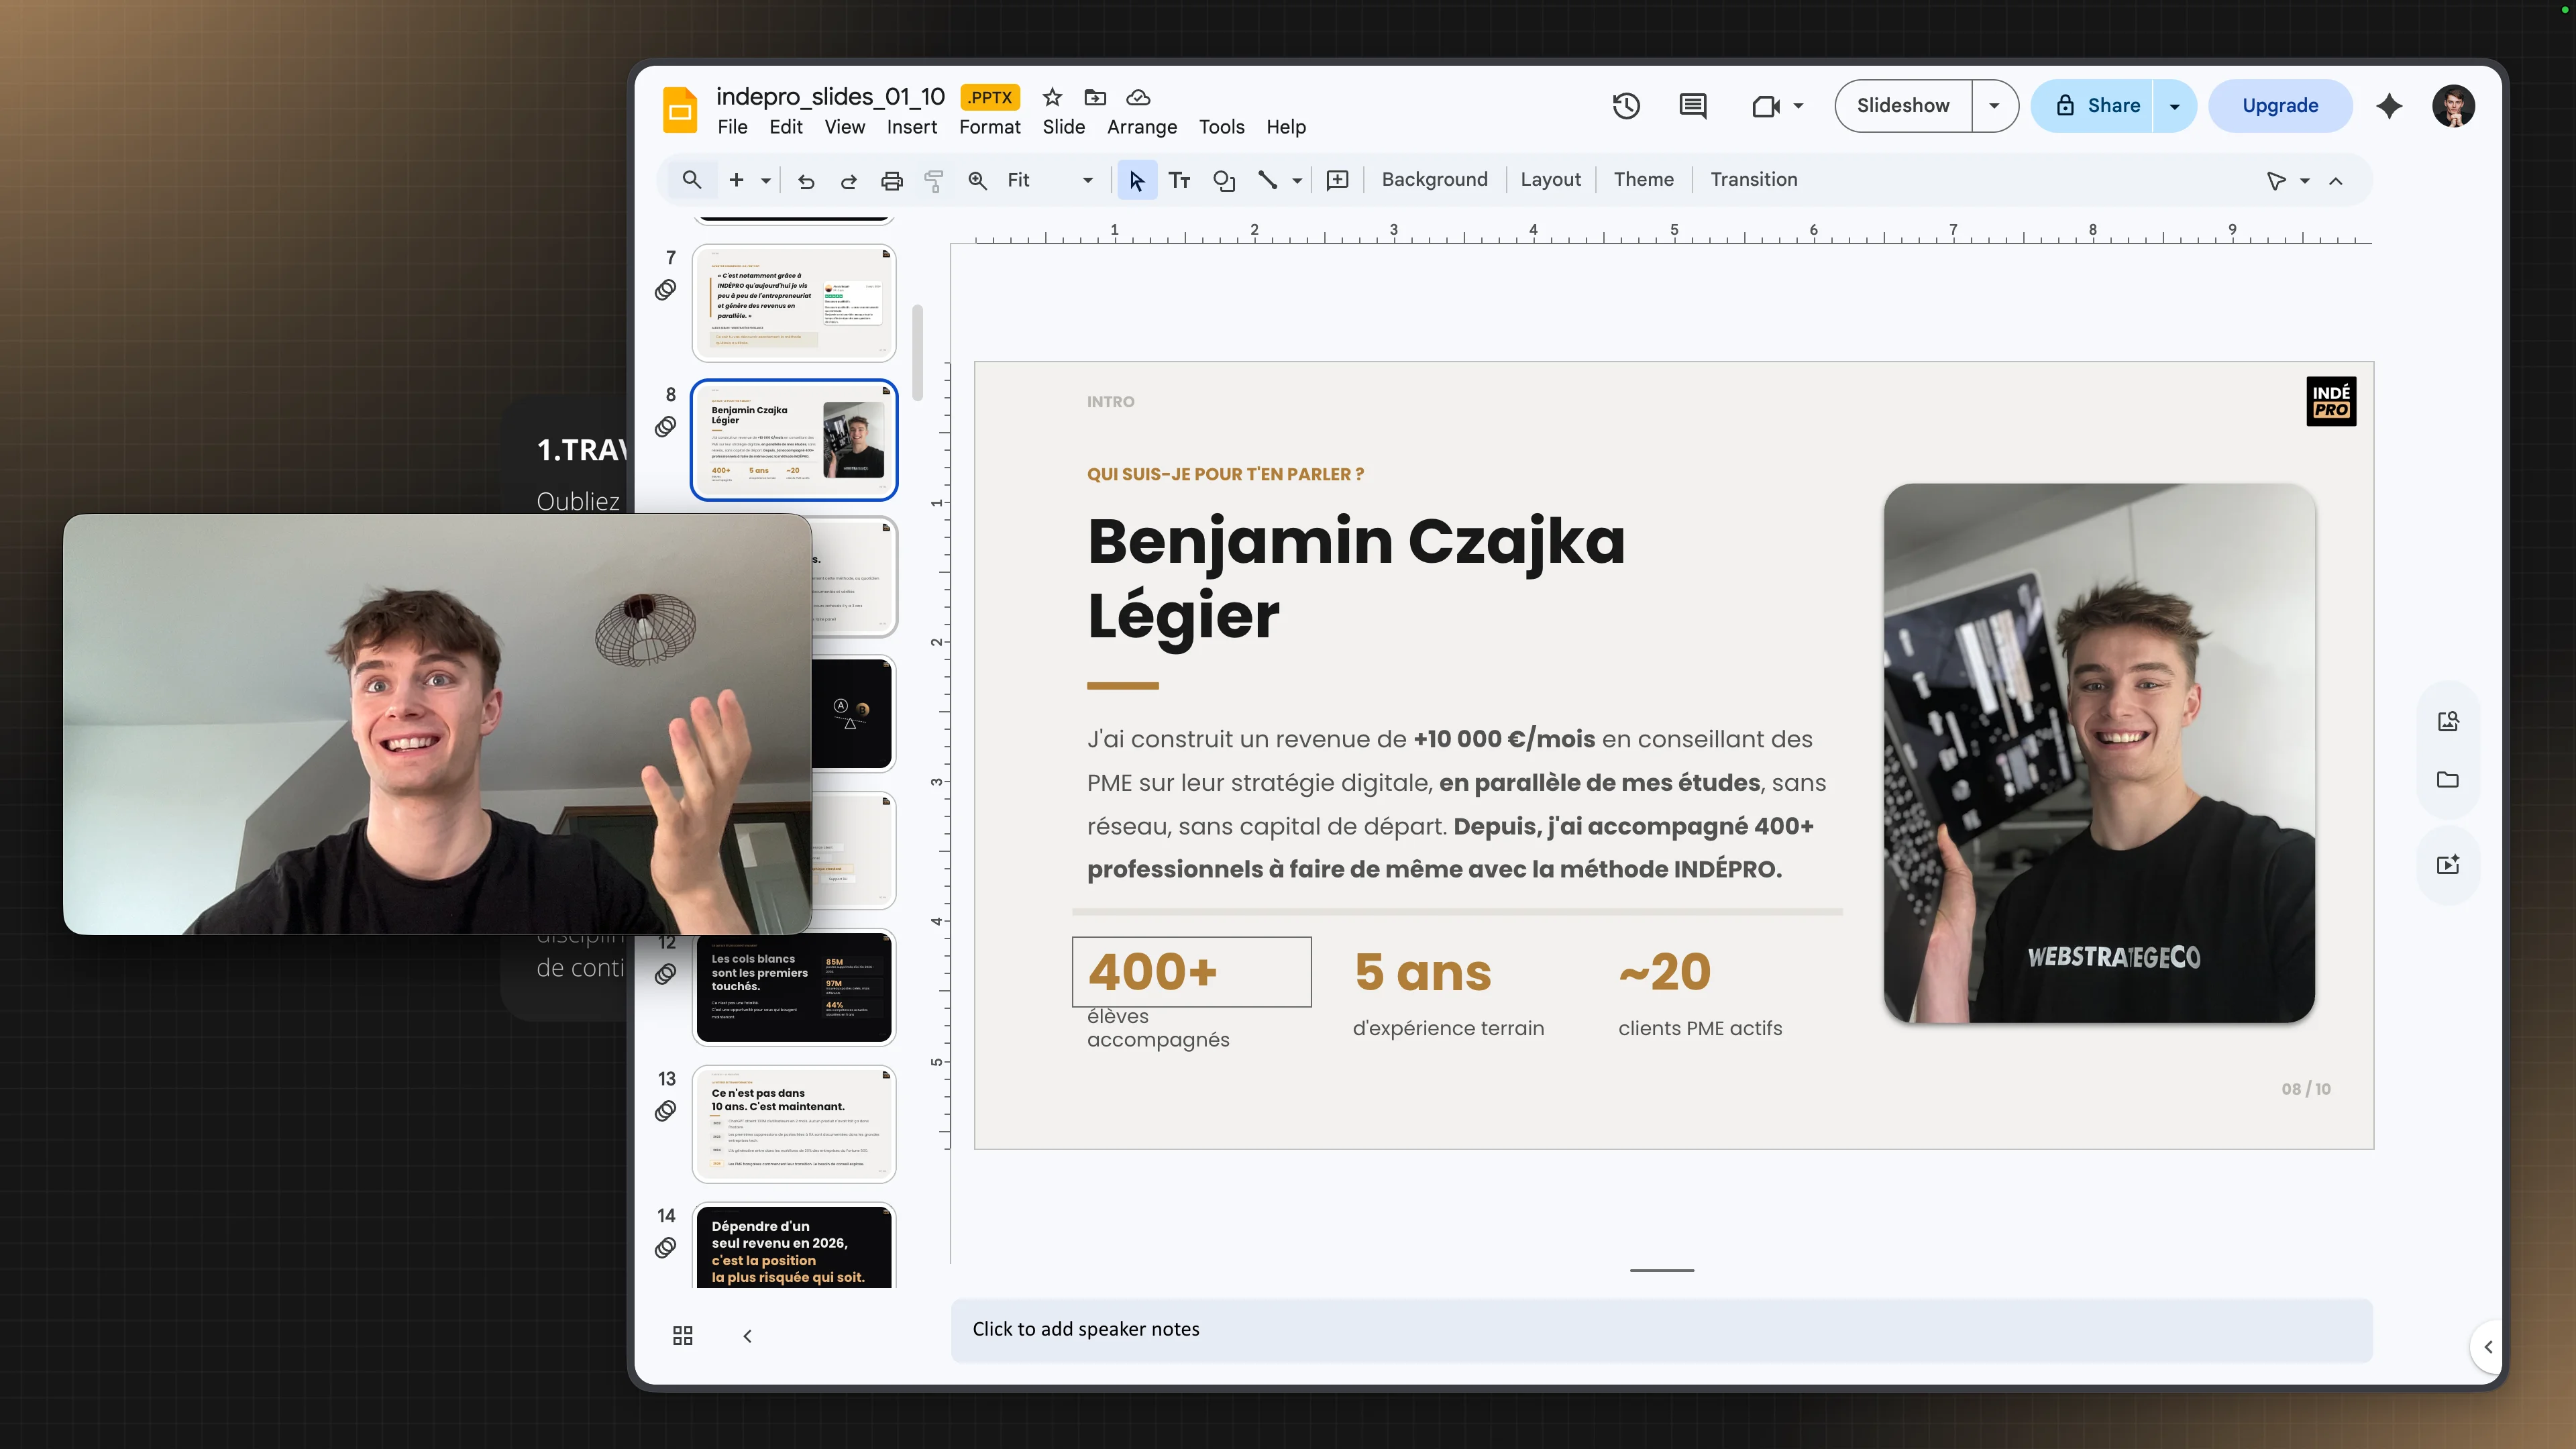Open the Share options dropdown arrow
This screenshot has width=2576, height=1449.
click(2174, 106)
